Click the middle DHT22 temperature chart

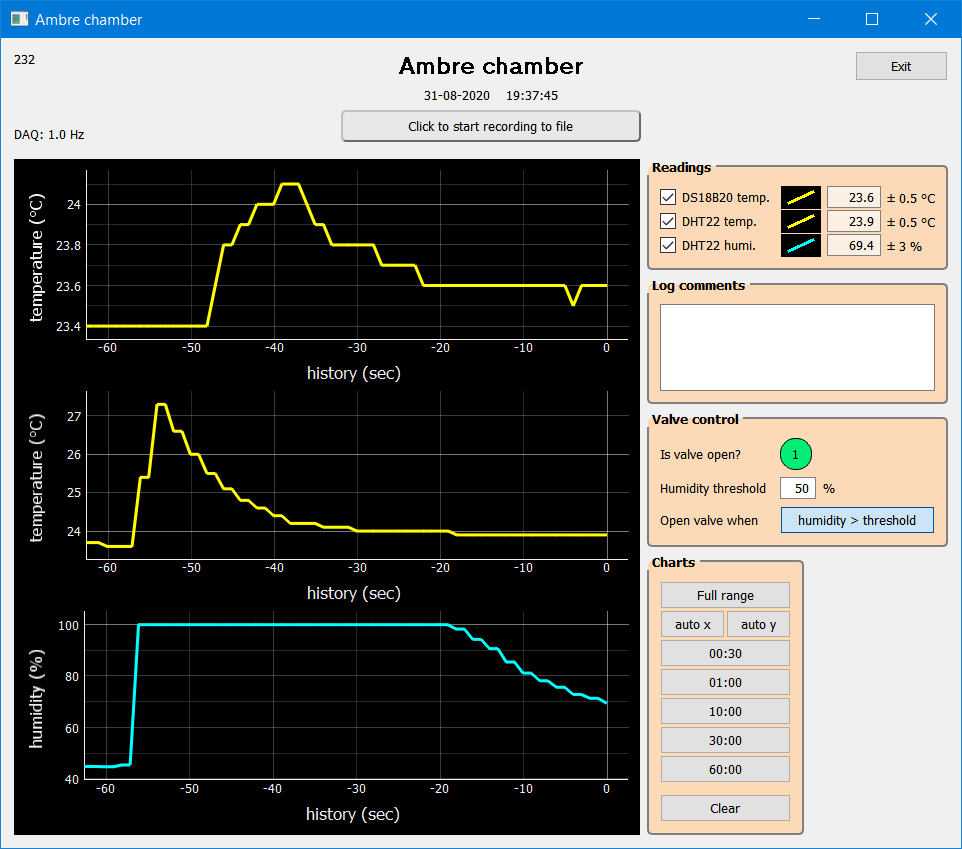357,475
